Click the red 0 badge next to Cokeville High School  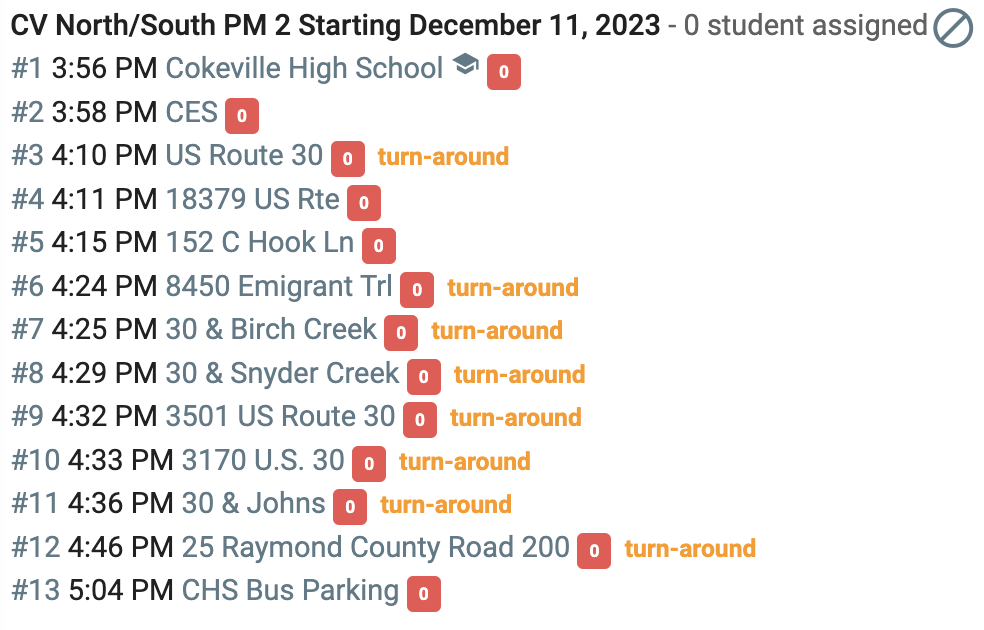(x=504, y=72)
